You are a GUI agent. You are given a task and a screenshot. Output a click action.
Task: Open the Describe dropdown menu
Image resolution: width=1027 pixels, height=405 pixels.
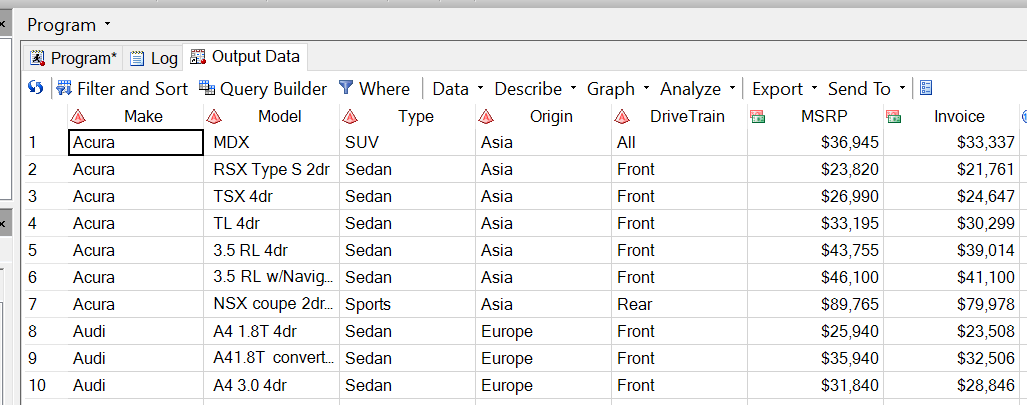[535, 89]
